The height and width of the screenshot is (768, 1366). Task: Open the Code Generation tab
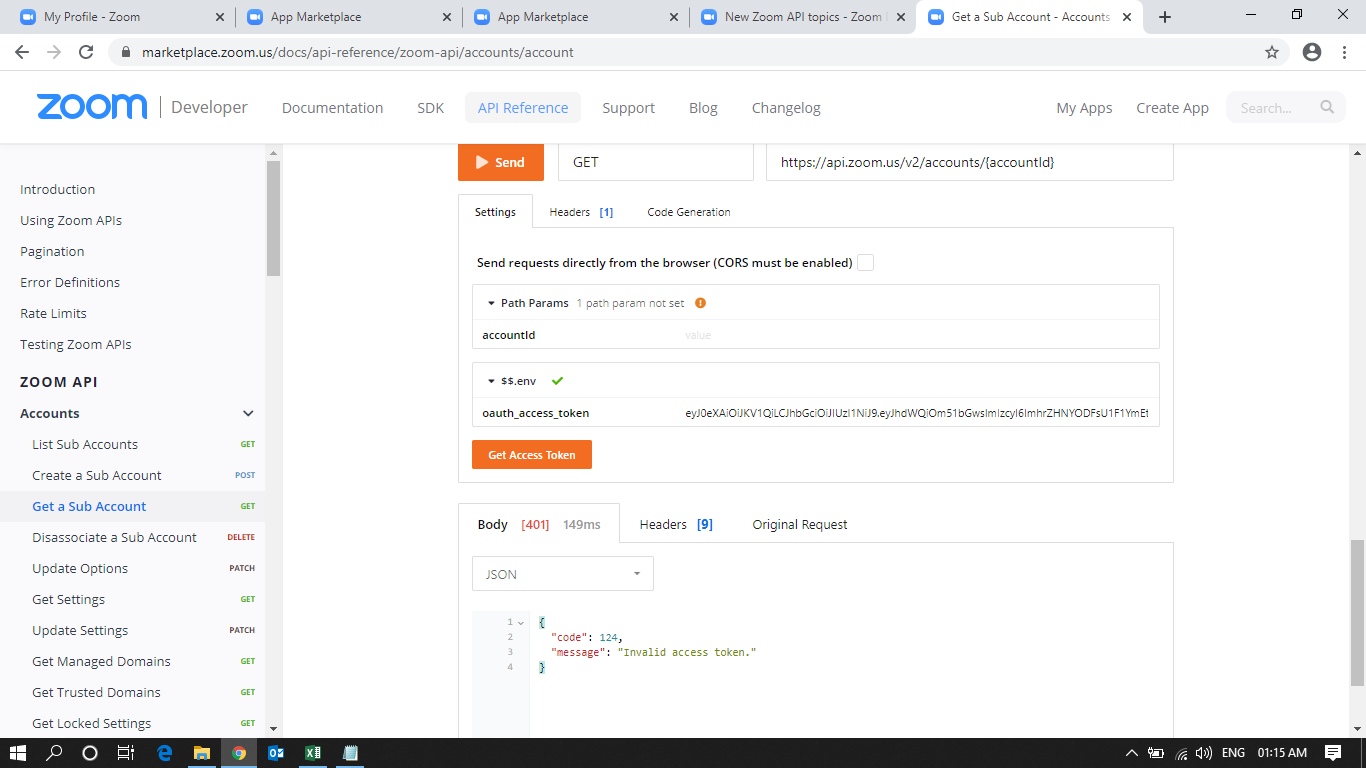click(689, 212)
